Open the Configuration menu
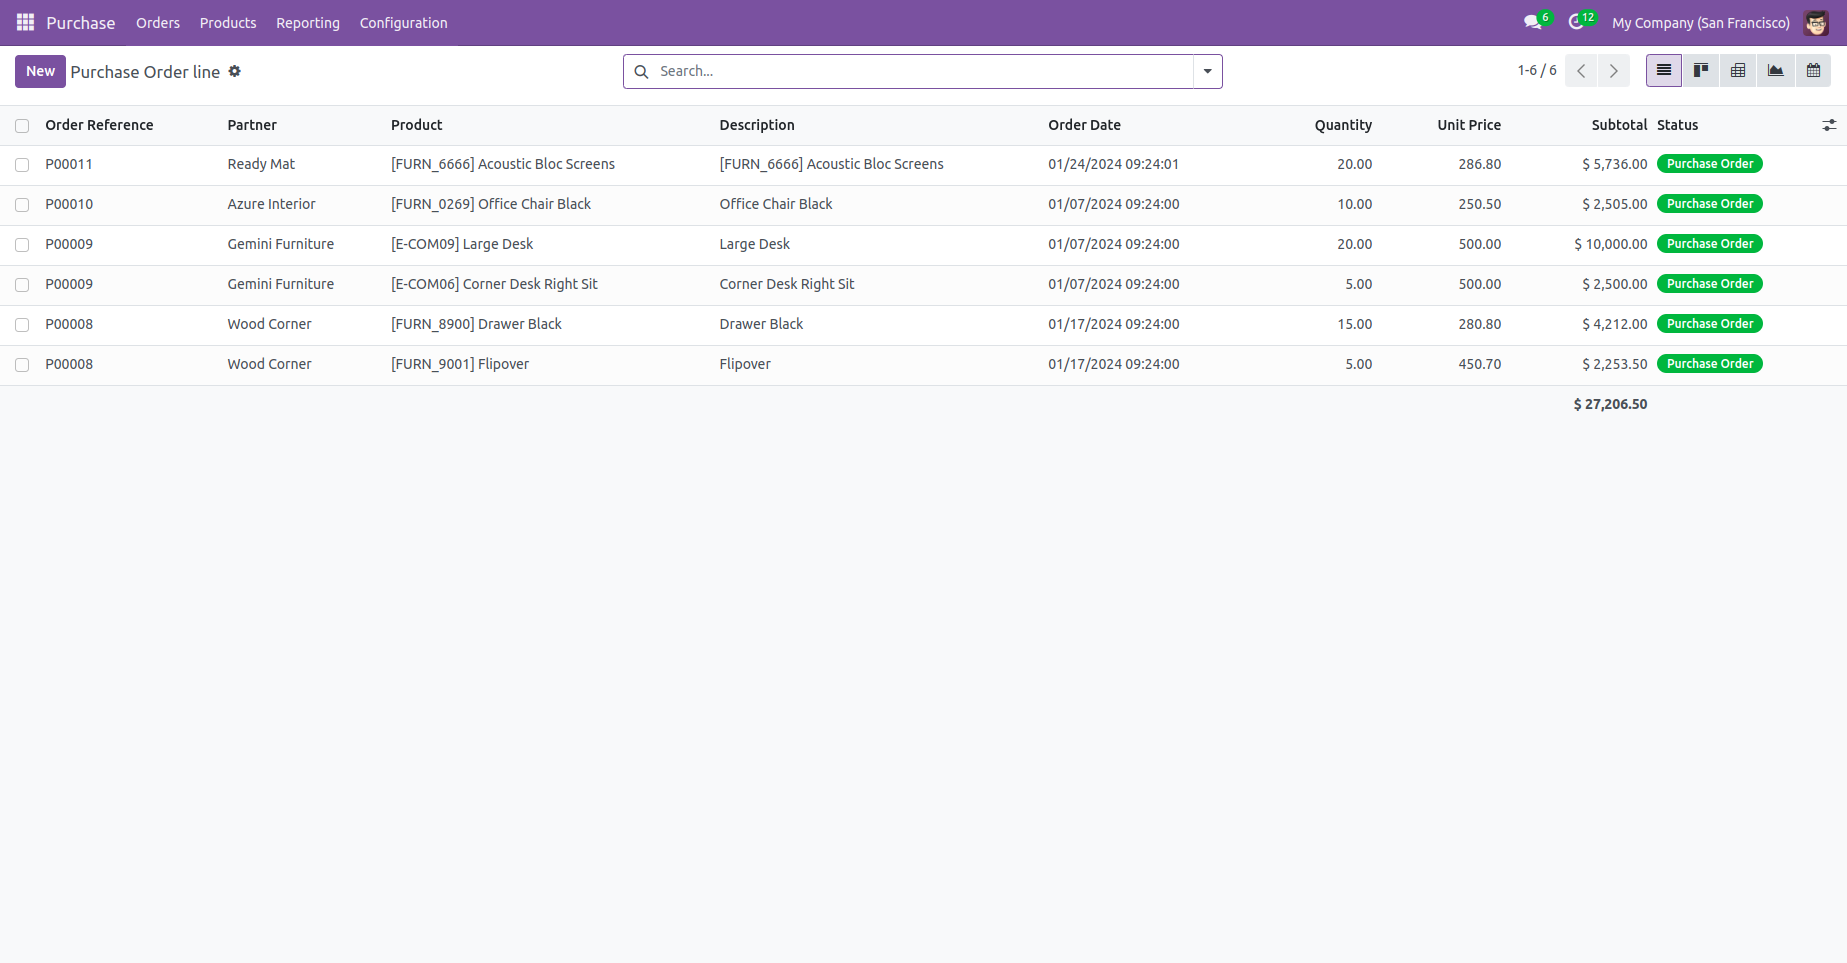 (403, 22)
